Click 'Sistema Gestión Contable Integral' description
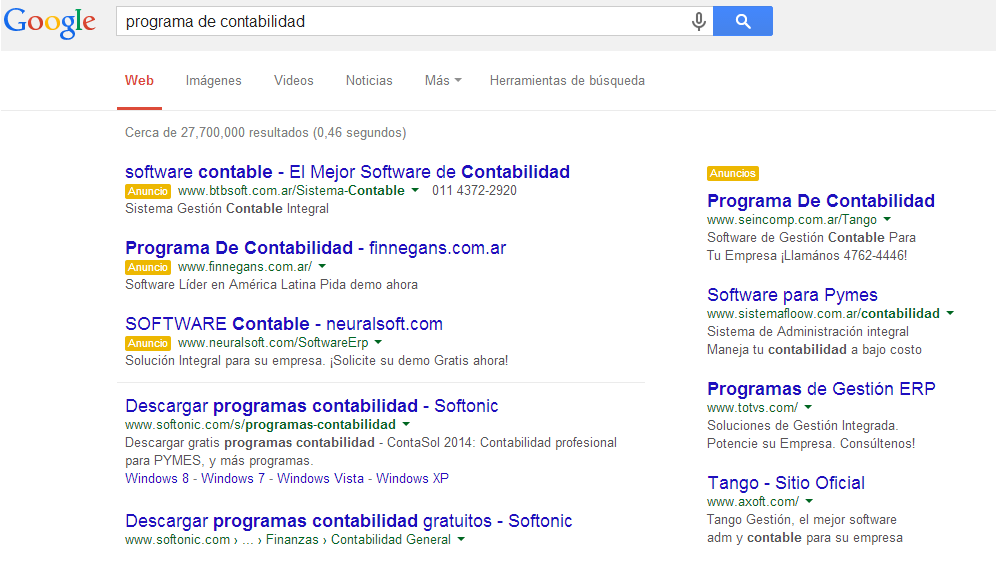This screenshot has width=996, height=569. [227, 208]
